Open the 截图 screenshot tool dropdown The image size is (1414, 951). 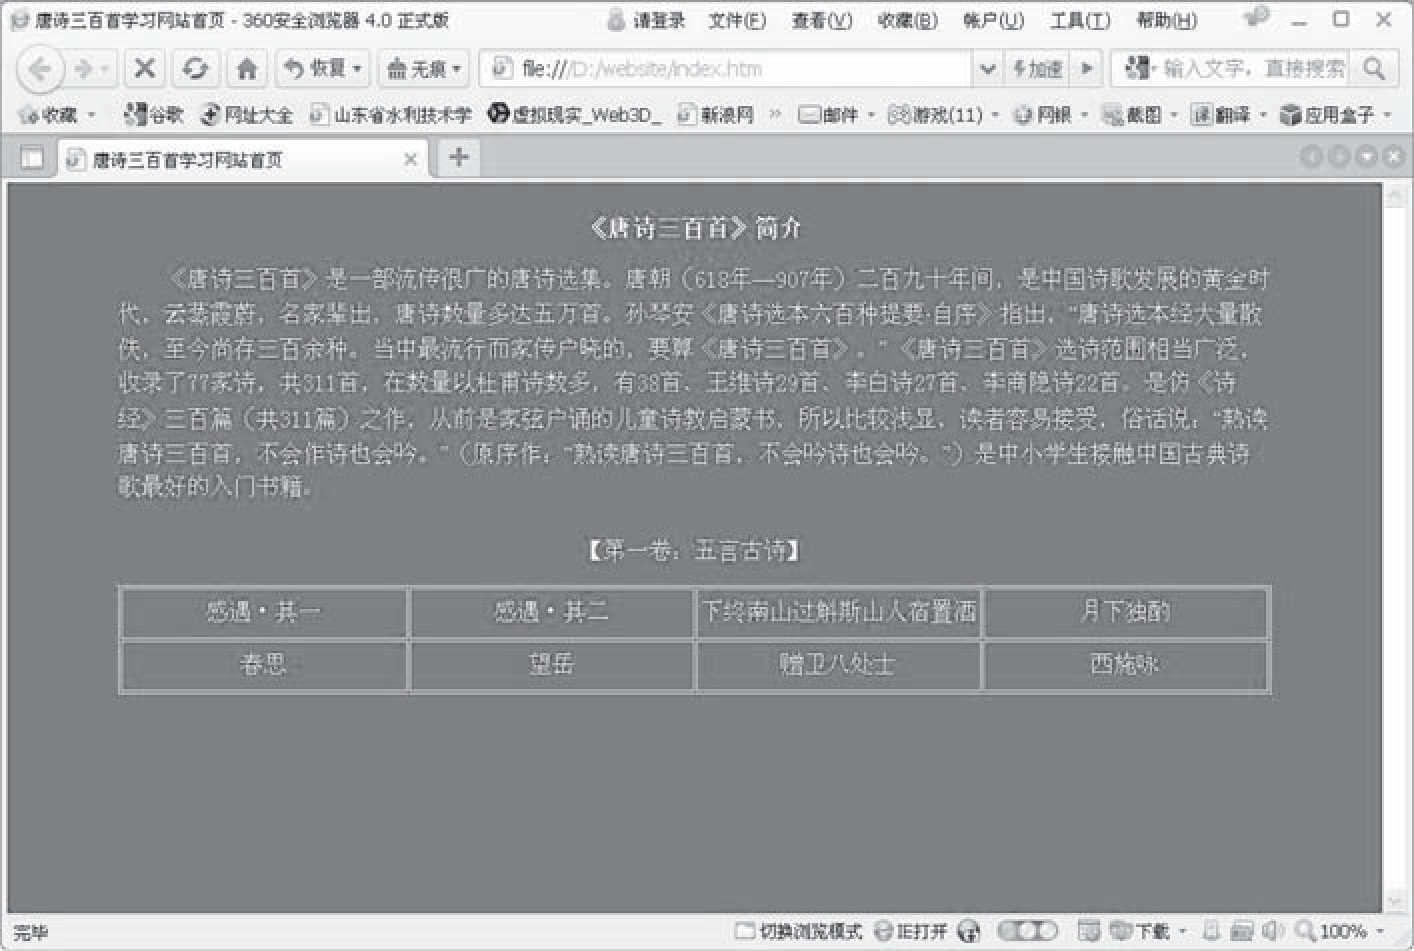(1140, 115)
